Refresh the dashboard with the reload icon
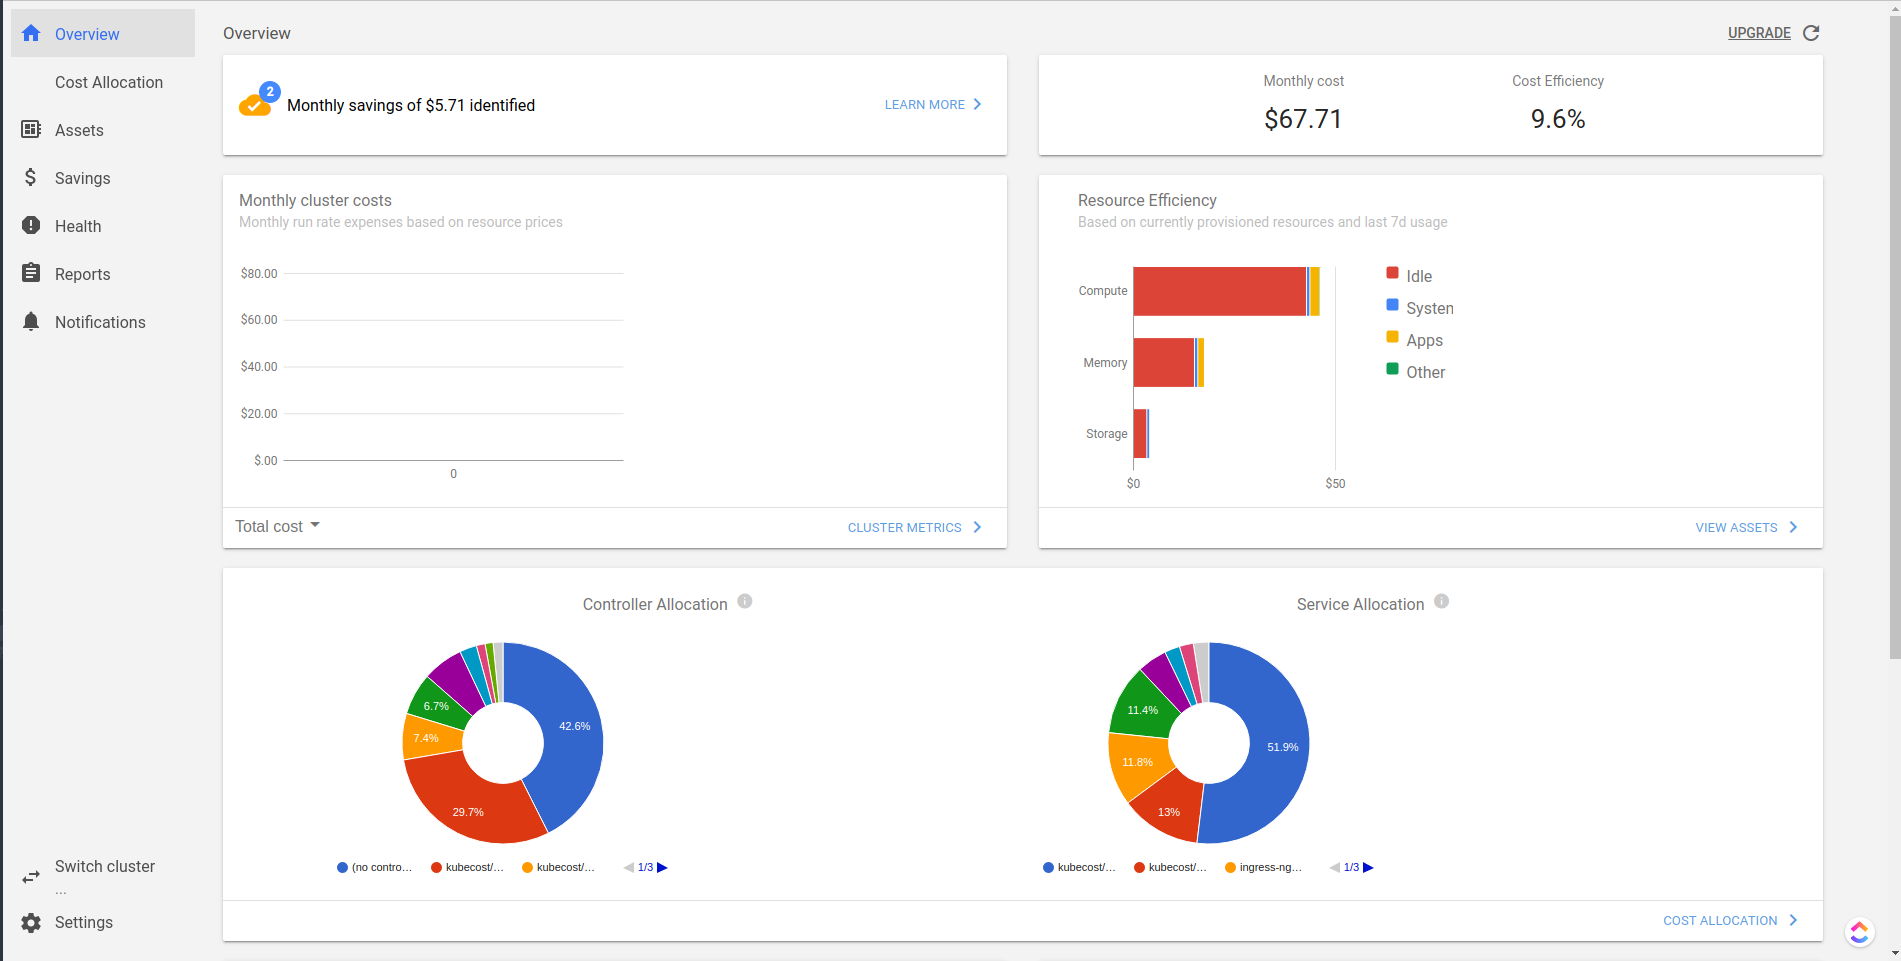This screenshot has height=961, width=1901. pyautogui.click(x=1812, y=32)
